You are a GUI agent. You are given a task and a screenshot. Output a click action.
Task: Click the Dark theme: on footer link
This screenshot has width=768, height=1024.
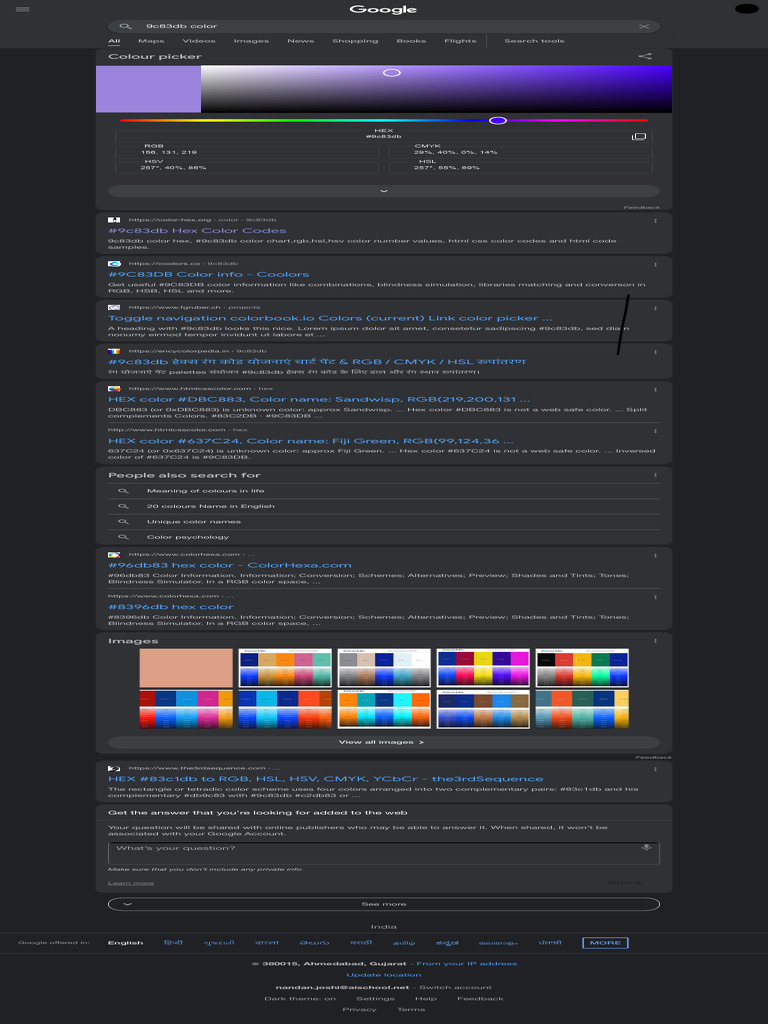[300, 999]
